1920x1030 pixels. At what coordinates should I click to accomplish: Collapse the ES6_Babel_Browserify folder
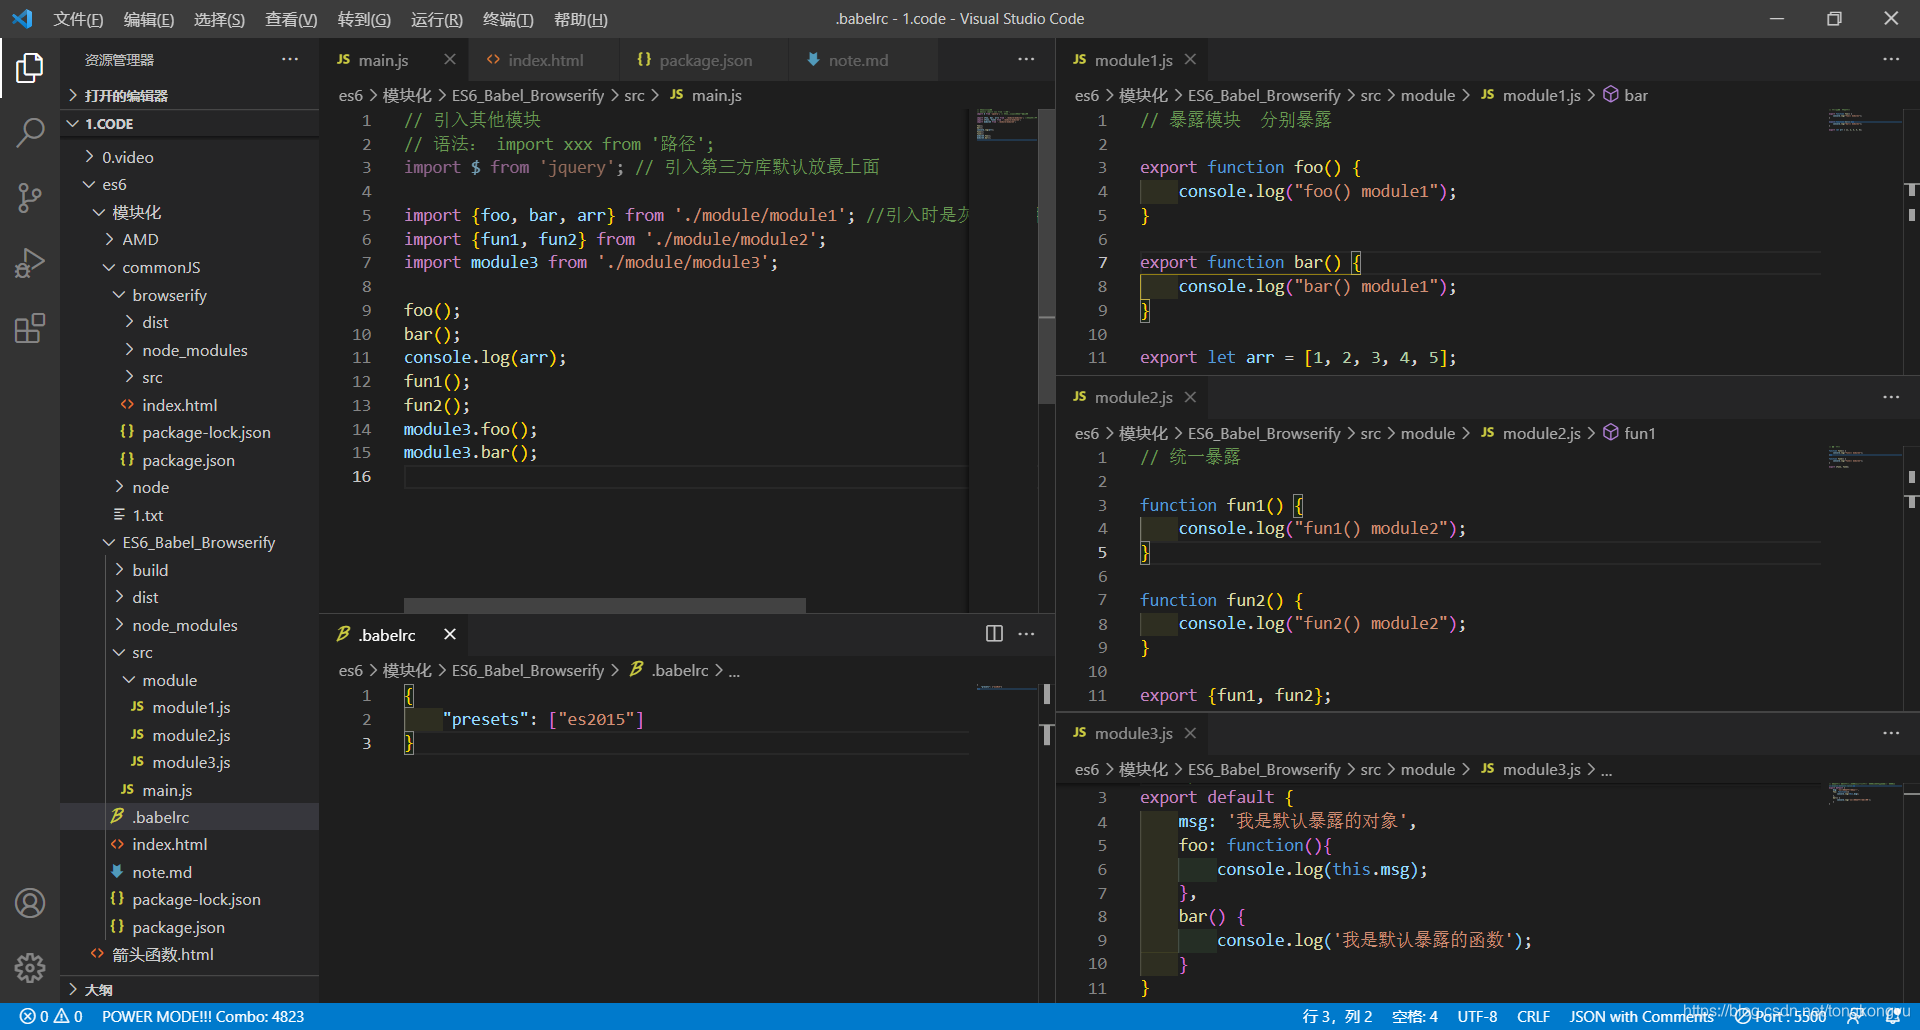[190, 543]
